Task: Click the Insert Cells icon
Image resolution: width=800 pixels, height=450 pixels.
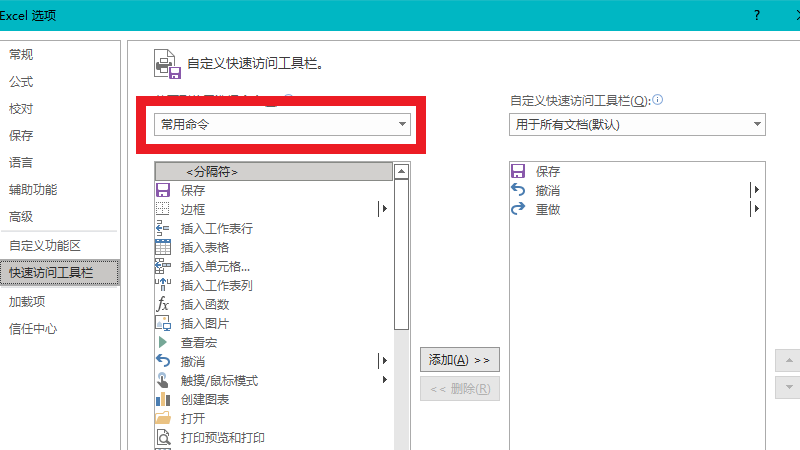Action: pos(163,266)
